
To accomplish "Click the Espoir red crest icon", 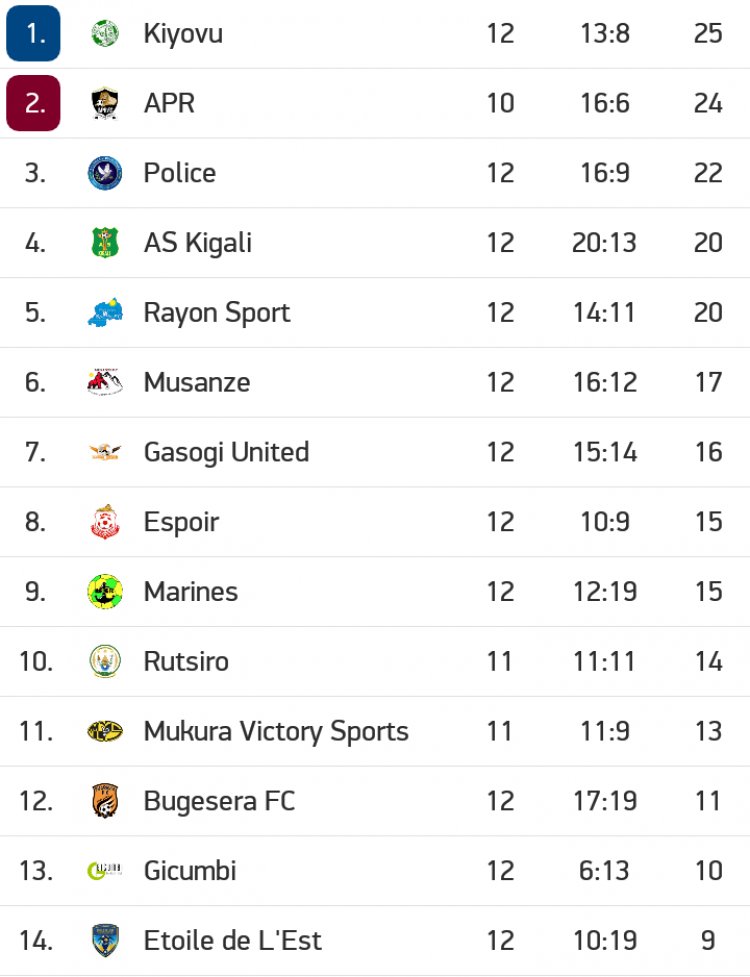I will click(105, 522).
